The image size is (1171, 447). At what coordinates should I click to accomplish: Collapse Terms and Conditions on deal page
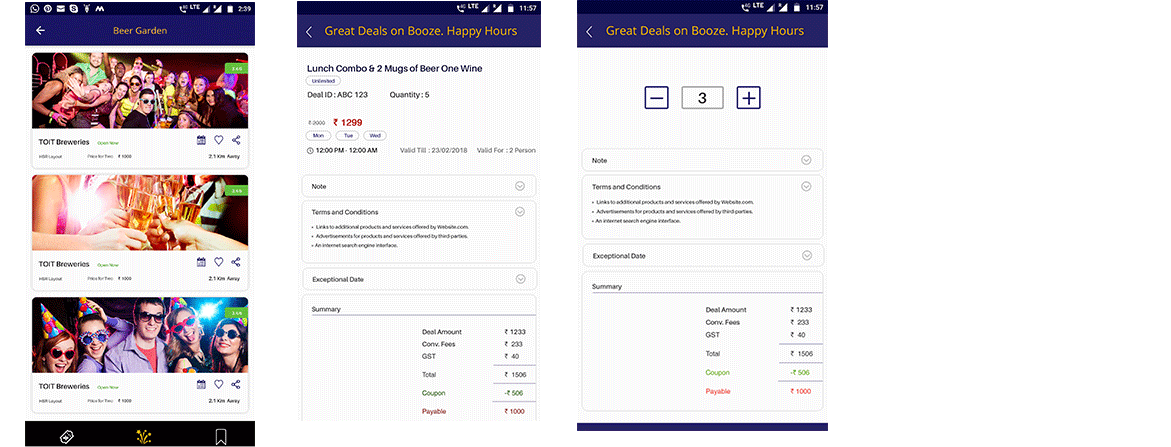pos(519,212)
